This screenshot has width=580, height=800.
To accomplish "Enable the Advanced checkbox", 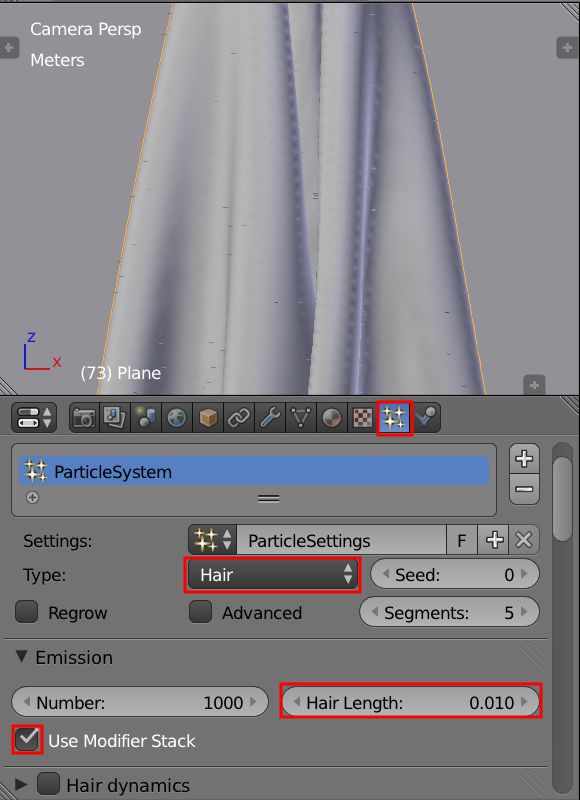I will coord(200,612).
